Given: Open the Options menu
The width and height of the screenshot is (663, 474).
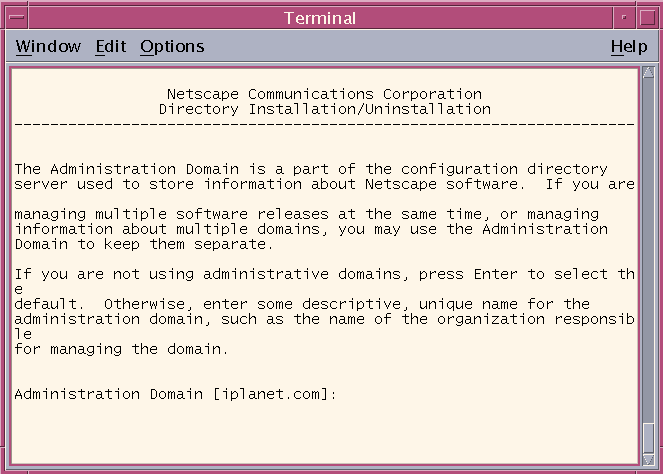Looking at the screenshot, I should coord(172,47).
